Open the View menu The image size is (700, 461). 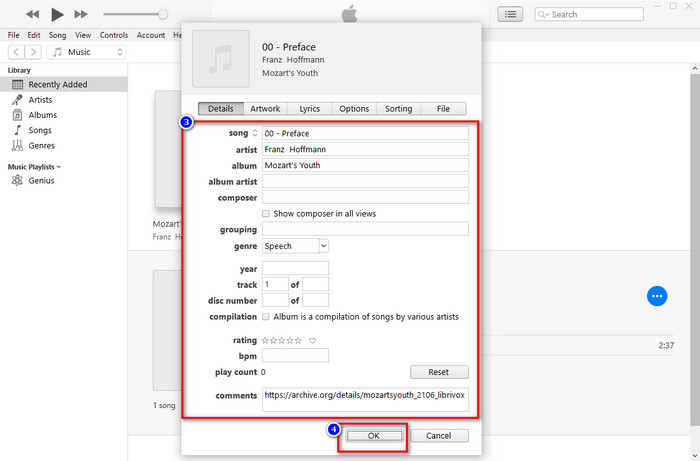83,35
